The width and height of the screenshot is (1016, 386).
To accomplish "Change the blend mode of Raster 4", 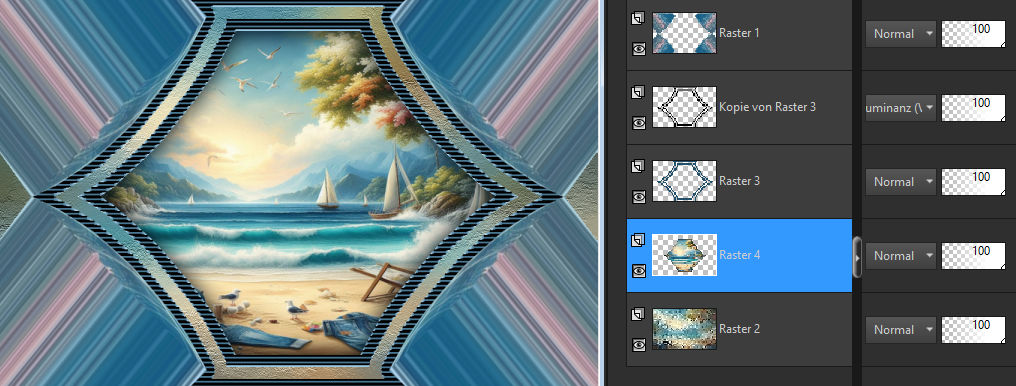I will click(x=901, y=256).
